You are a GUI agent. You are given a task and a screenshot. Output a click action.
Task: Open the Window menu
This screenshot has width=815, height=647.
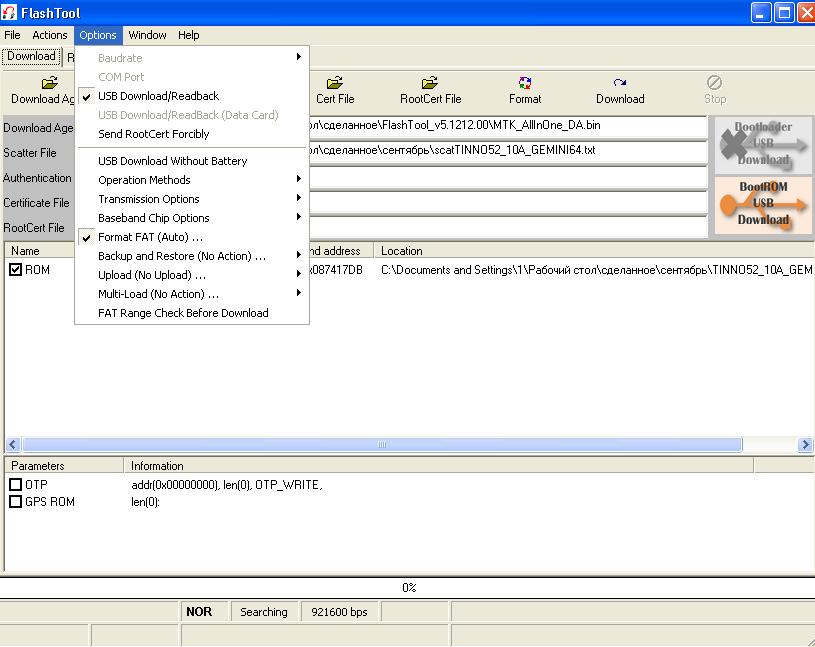(147, 35)
